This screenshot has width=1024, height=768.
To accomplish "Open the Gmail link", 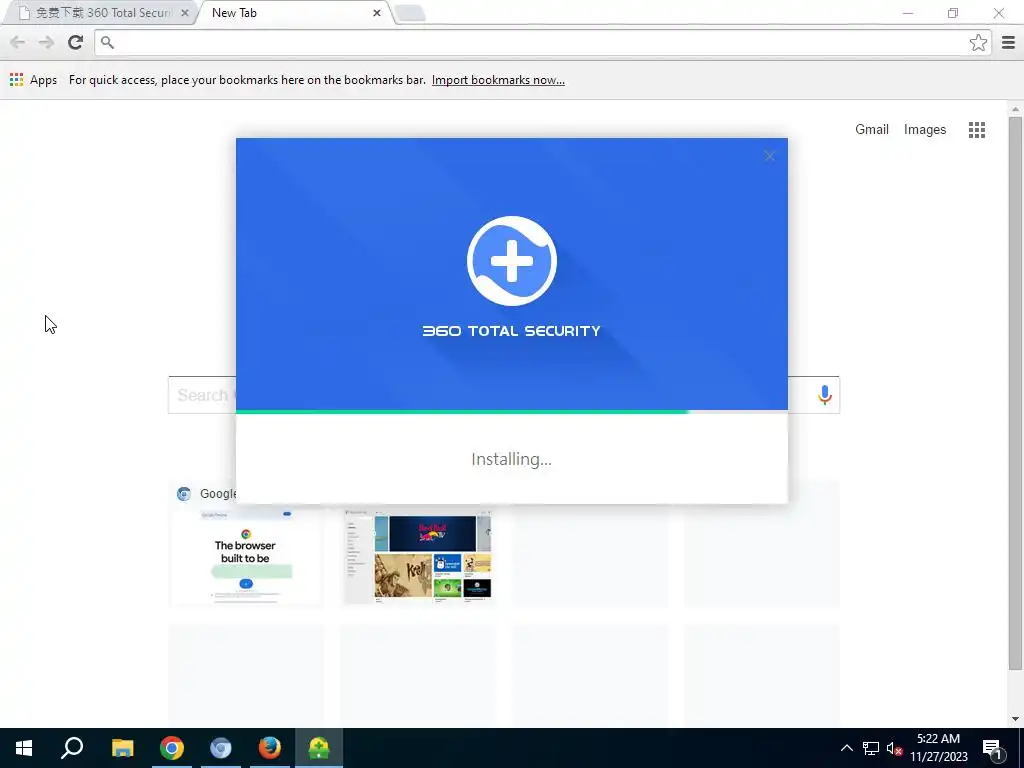I will 871,129.
